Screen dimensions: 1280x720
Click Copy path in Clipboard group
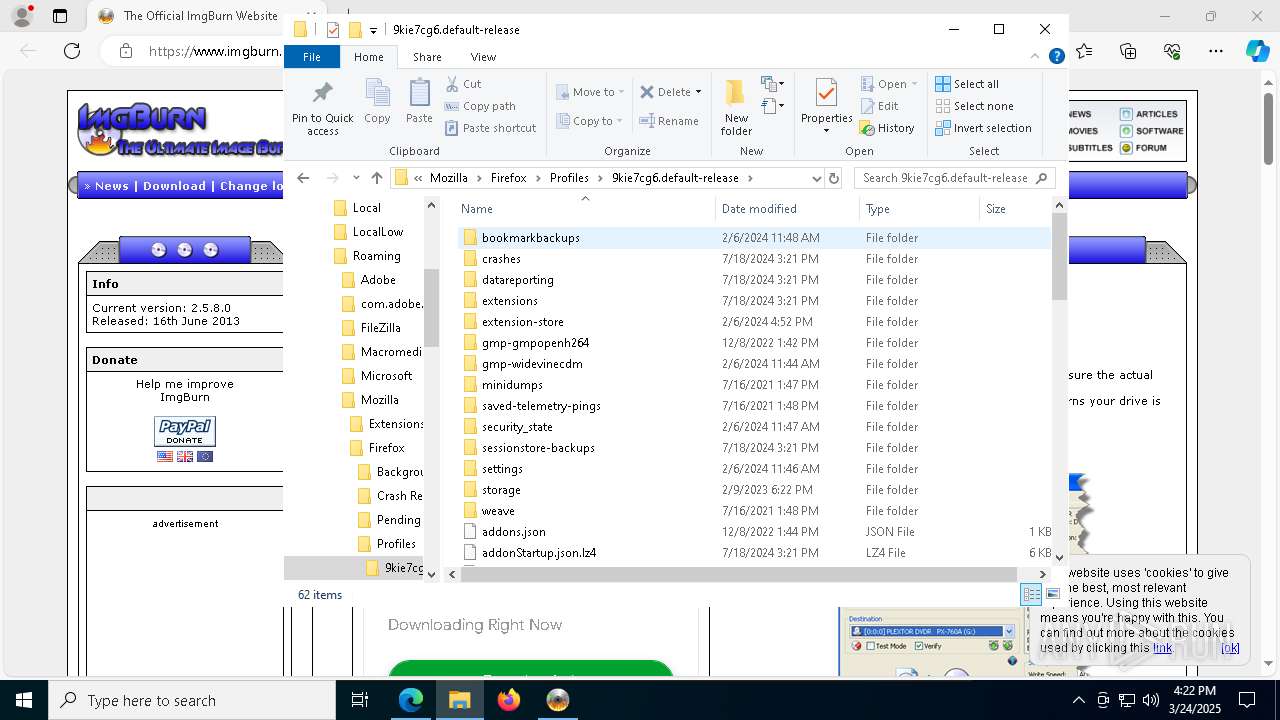pyautogui.click(x=480, y=106)
